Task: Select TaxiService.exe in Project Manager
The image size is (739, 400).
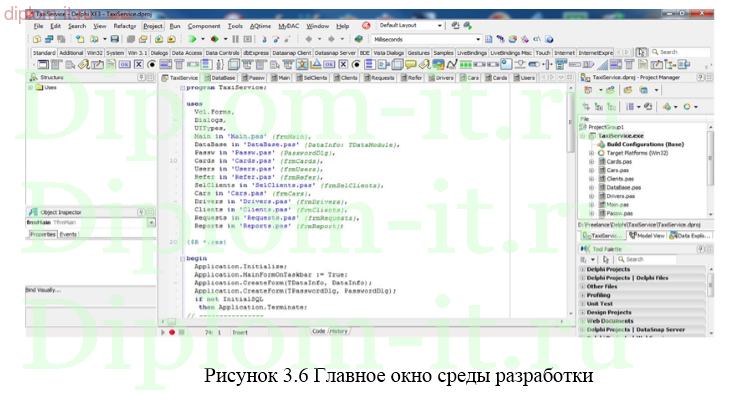Action: point(621,136)
